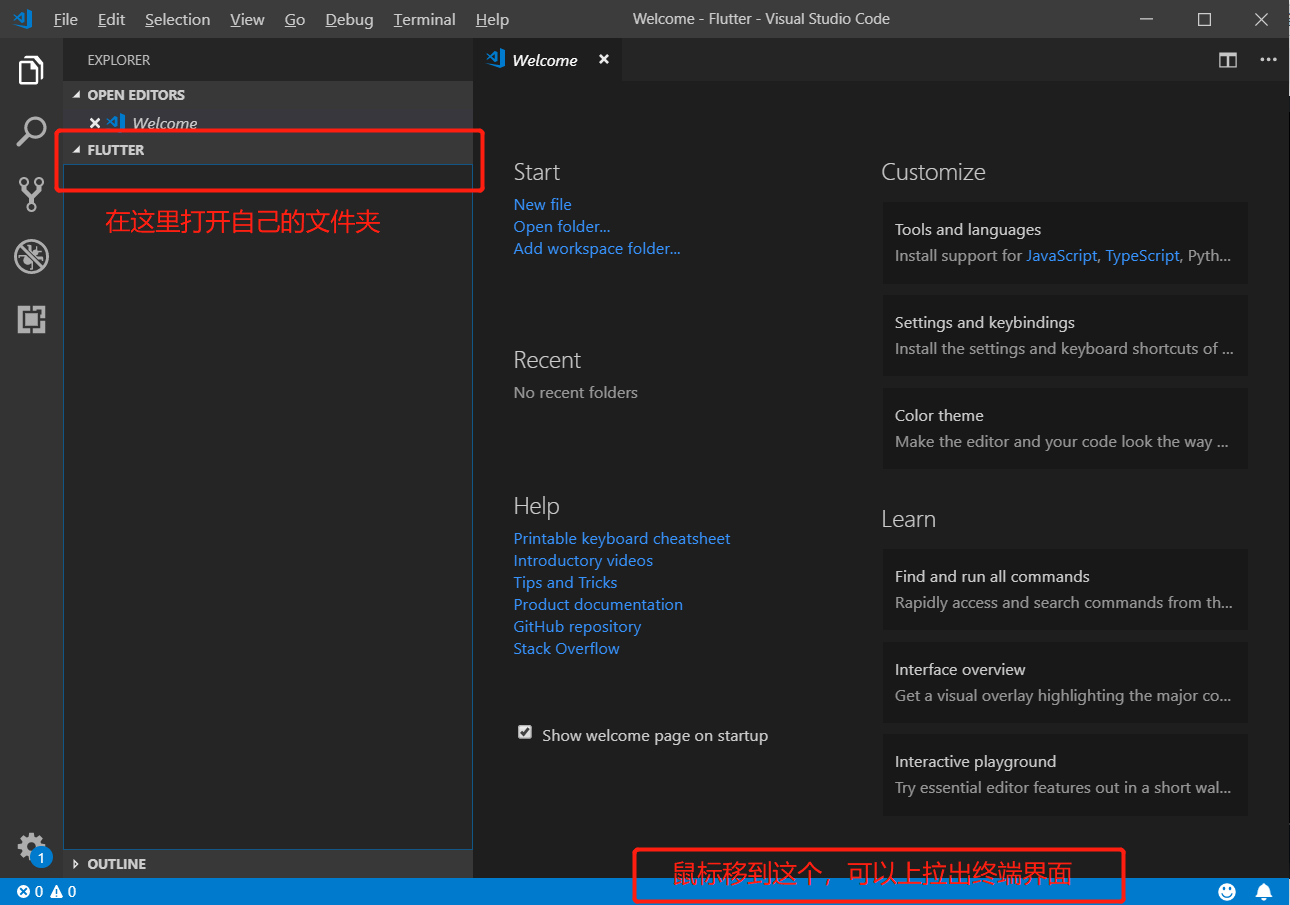
Task: Select Welcome entry in Open Editors
Action: click(267, 123)
